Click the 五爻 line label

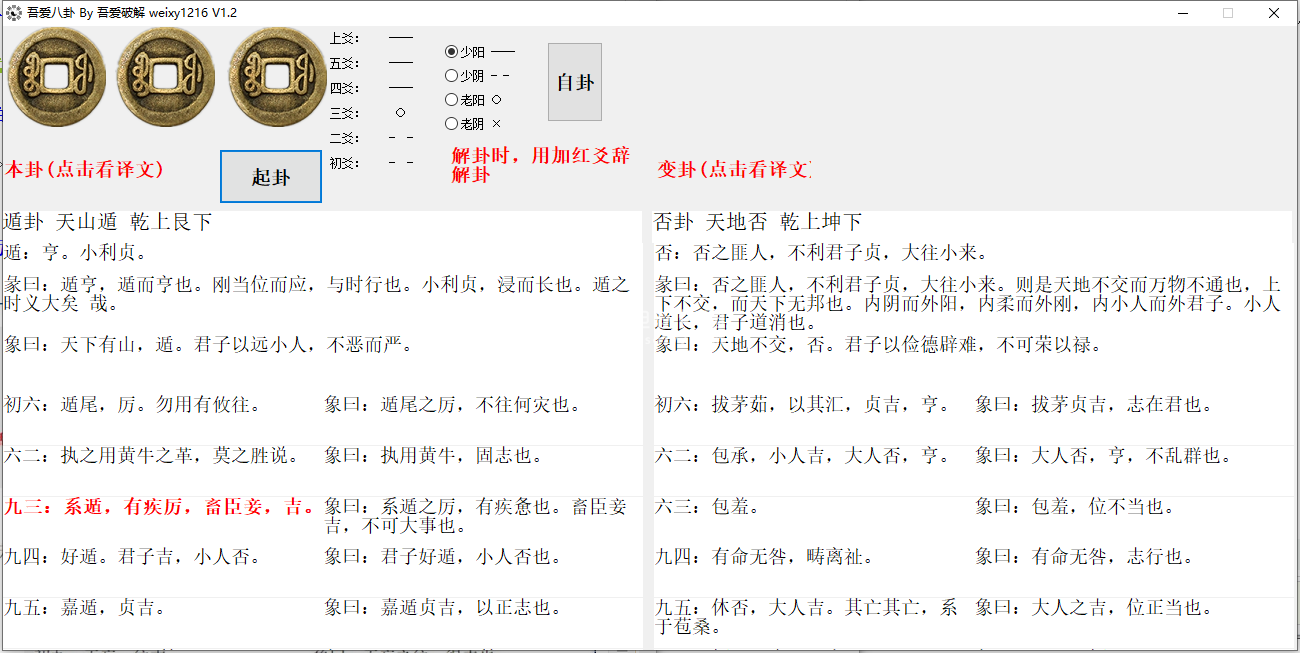(x=343, y=63)
